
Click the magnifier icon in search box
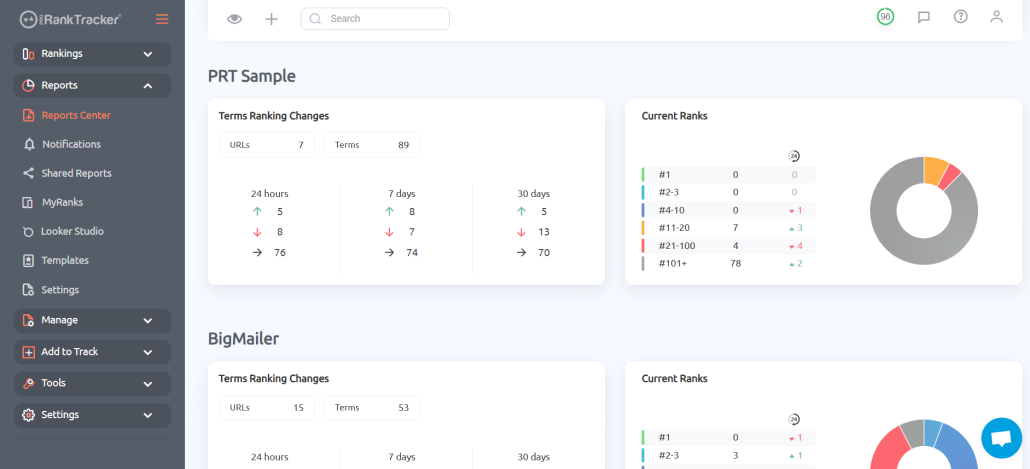point(315,19)
